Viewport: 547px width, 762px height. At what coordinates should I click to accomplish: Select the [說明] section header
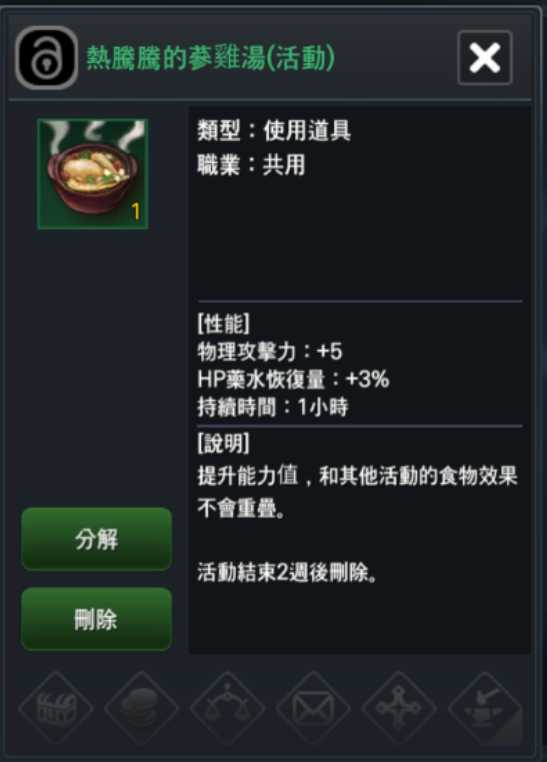[x=223, y=443]
